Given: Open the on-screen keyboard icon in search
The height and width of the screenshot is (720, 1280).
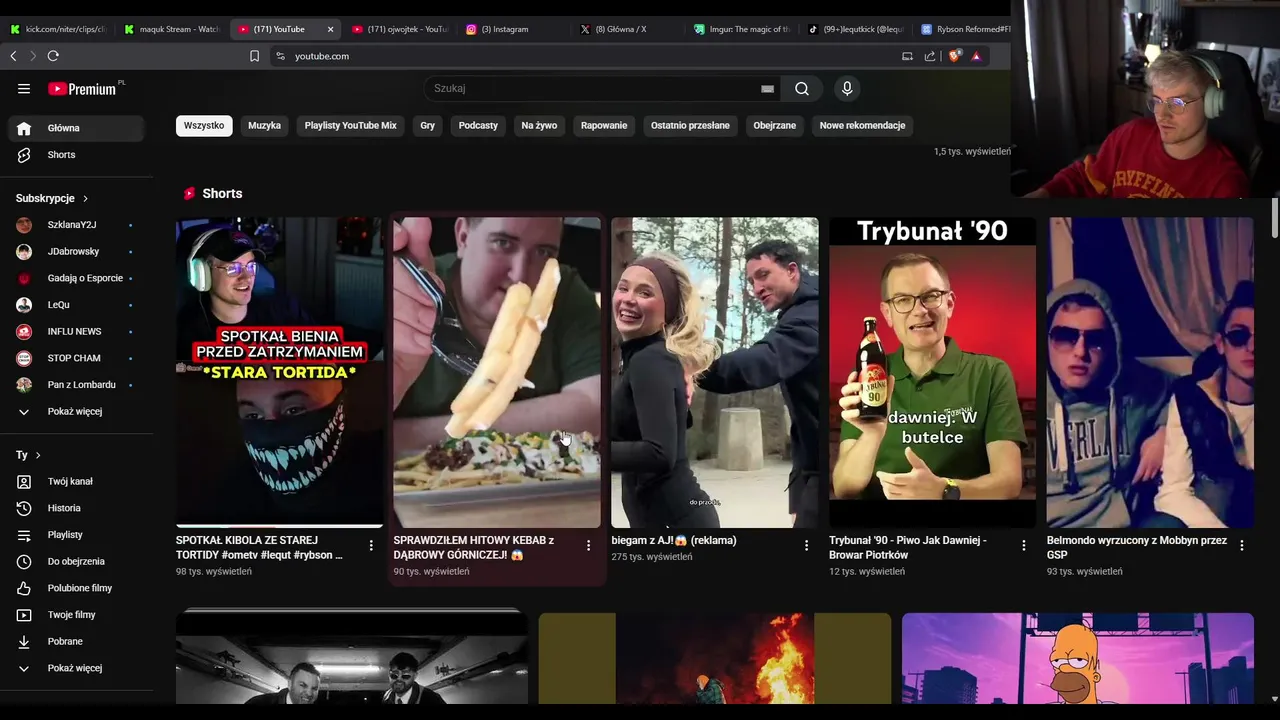Looking at the screenshot, I should pos(767,89).
